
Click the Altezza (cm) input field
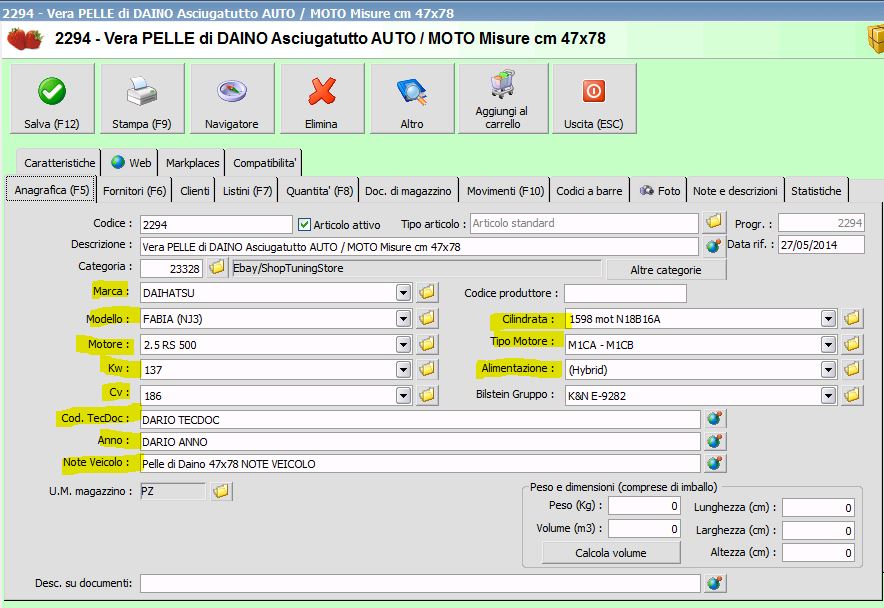point(818,553)
